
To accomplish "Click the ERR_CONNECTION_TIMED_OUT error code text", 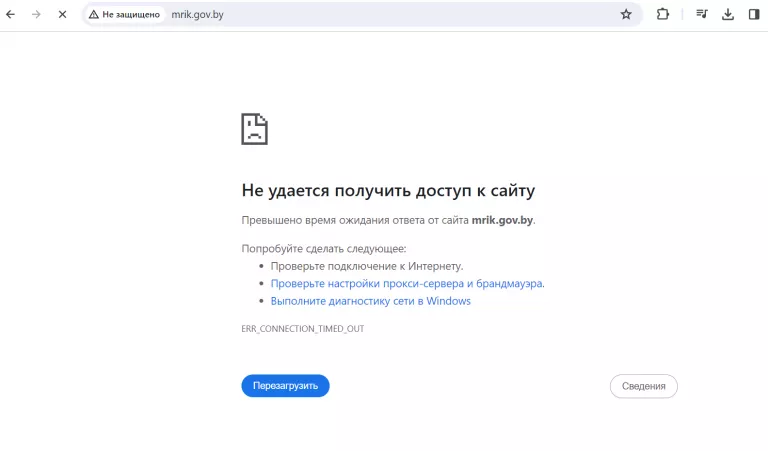I will coord(302,329).
